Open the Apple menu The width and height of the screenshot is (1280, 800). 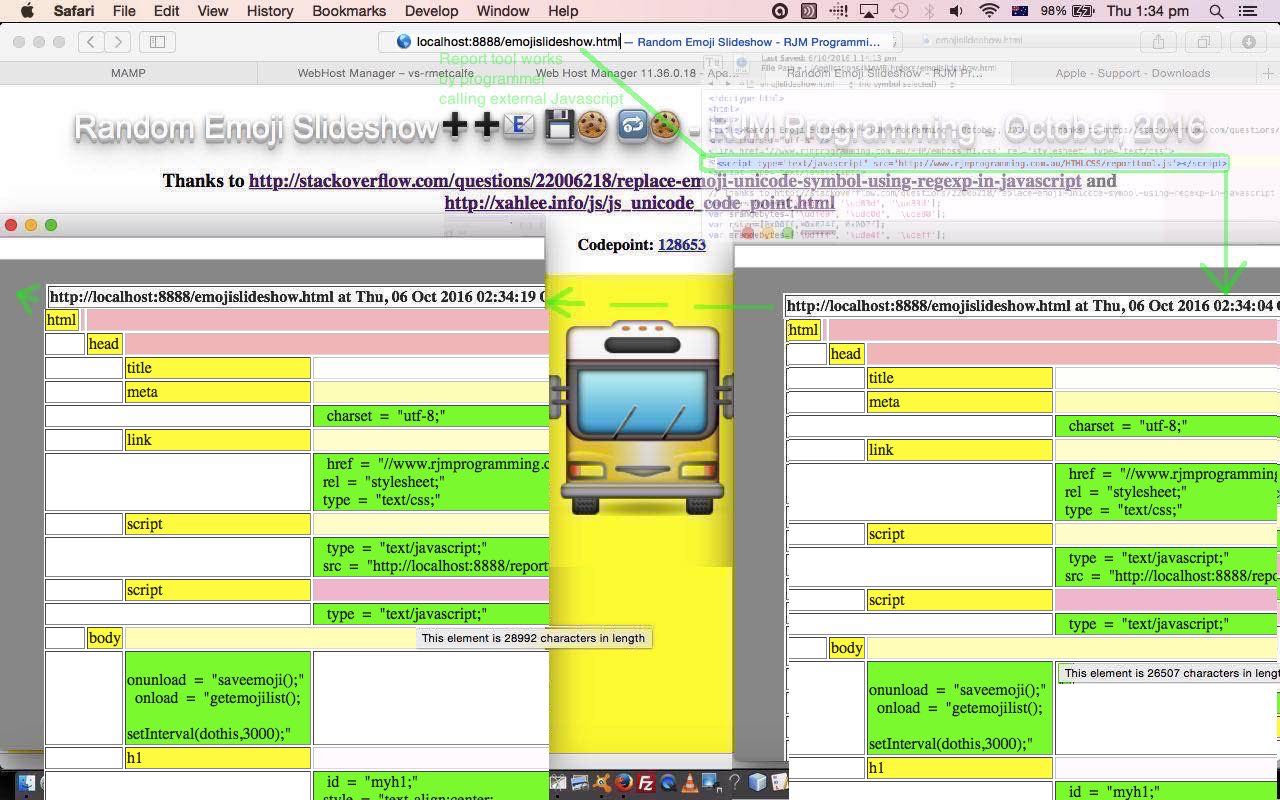(27, 11)
